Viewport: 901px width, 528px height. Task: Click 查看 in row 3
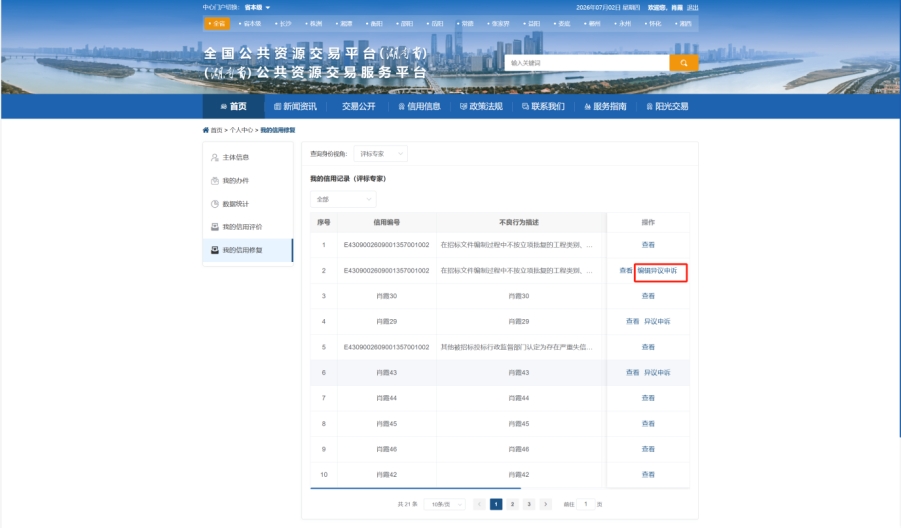point(648,296)
